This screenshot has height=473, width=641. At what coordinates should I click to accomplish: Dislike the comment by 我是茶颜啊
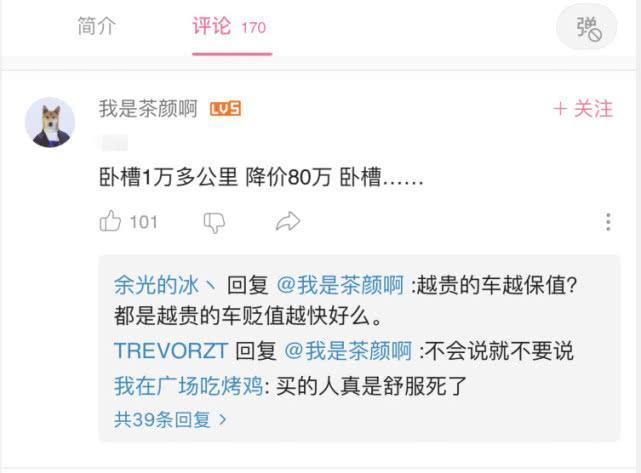[214, 222]
